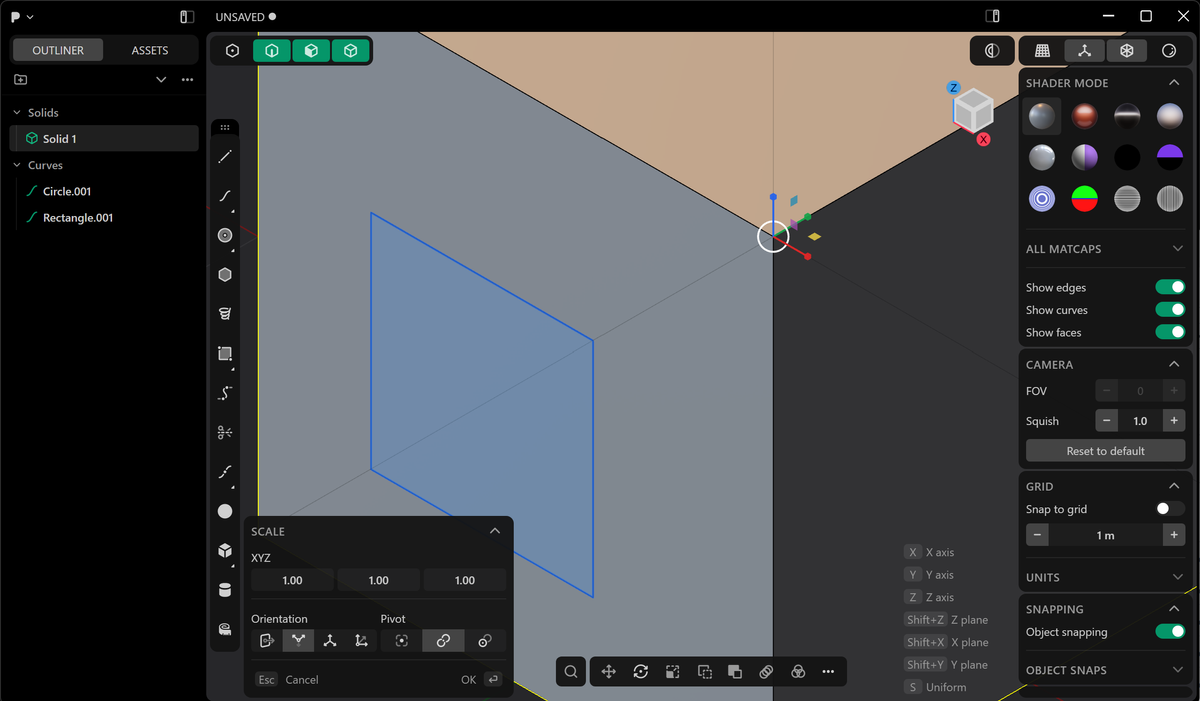
Task: Disable Show curves
Action: pos(1169,309)
